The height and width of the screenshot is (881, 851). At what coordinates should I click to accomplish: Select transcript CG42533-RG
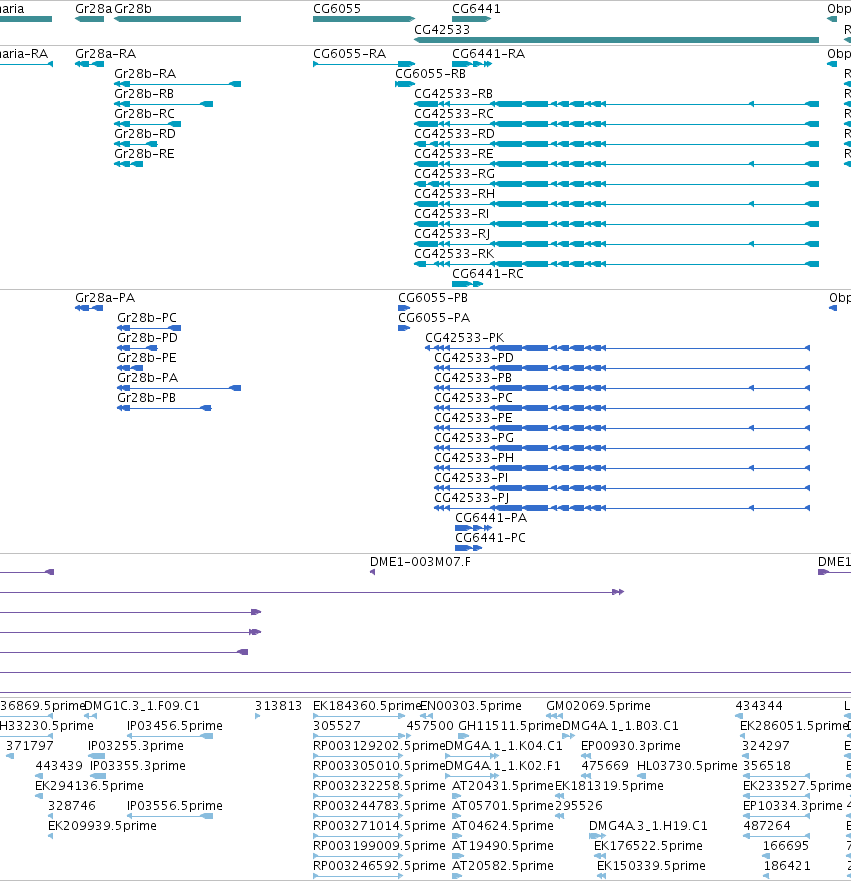click(x=616, y=184)
